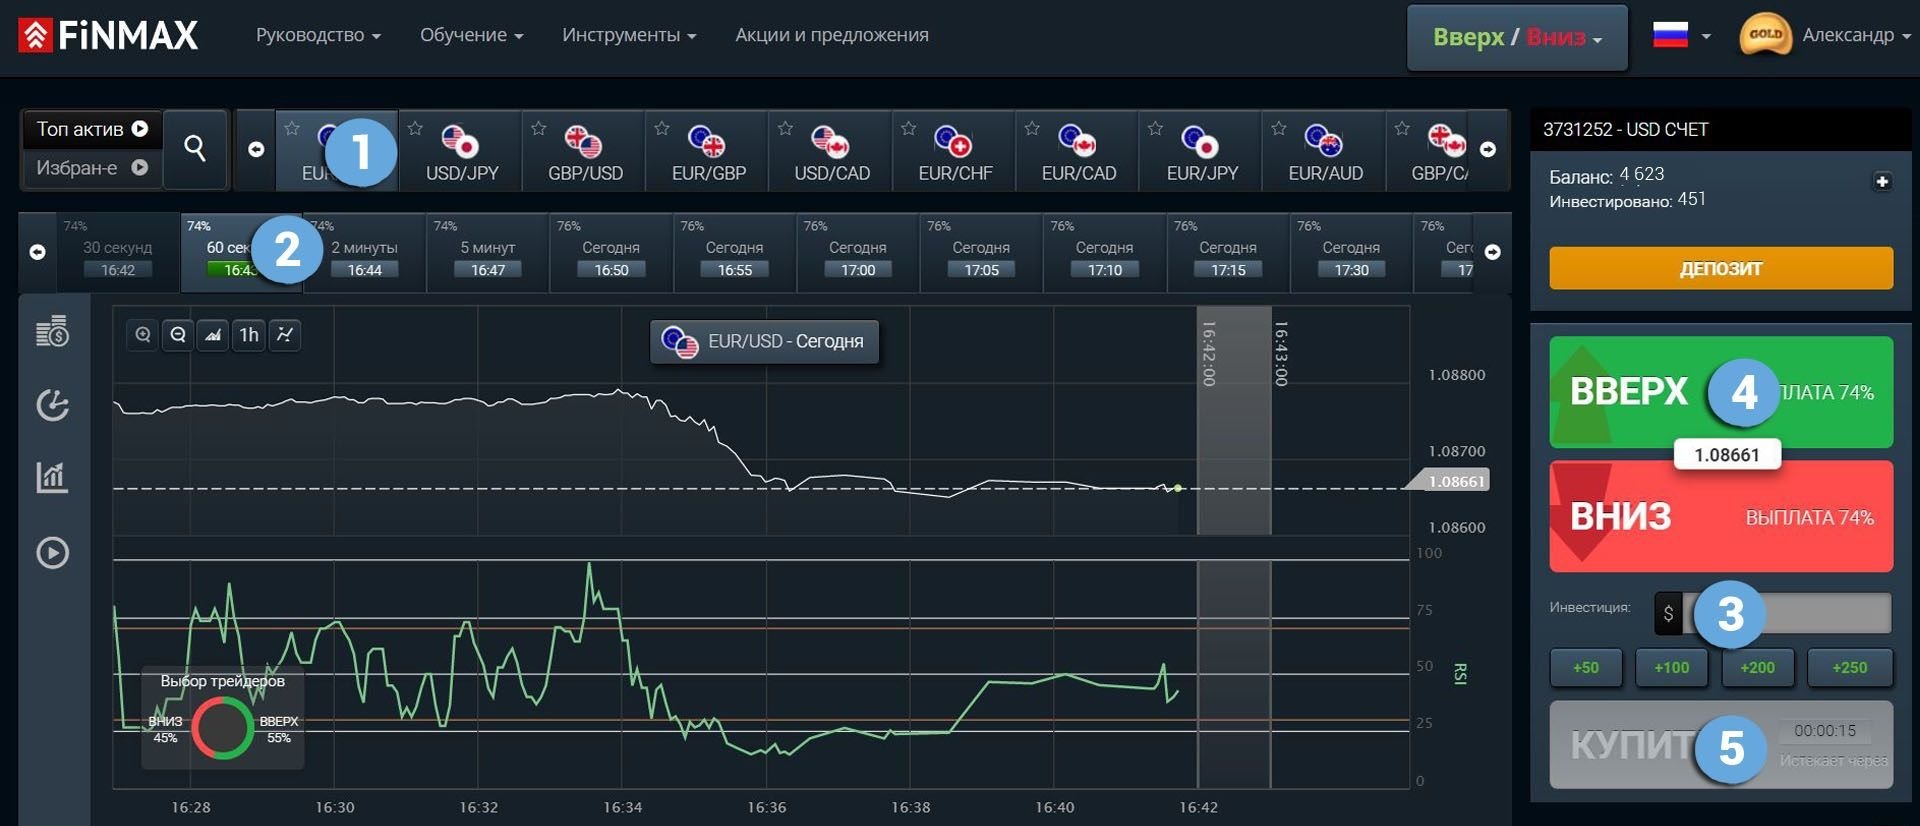Image resolution: width=1920 pixels, height=826 pixels.
Task: Add +50 to investment
Action: pyautogui.click(x=1586, y=667)
